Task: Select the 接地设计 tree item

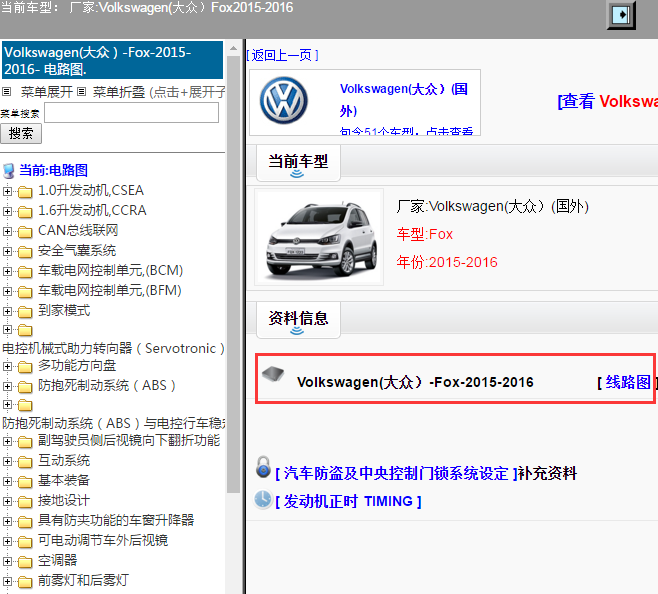Action: tap(64, 500)
